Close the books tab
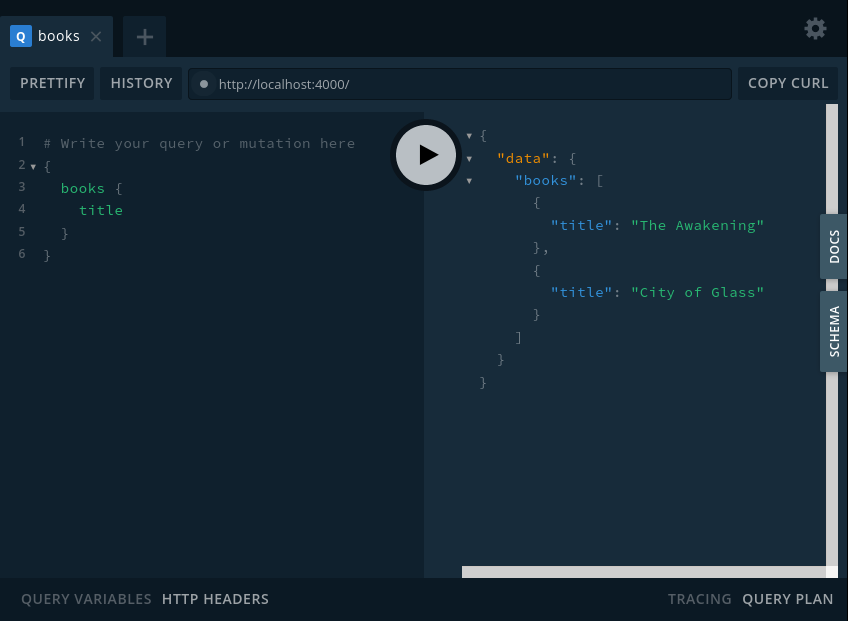 pos(96,36)
